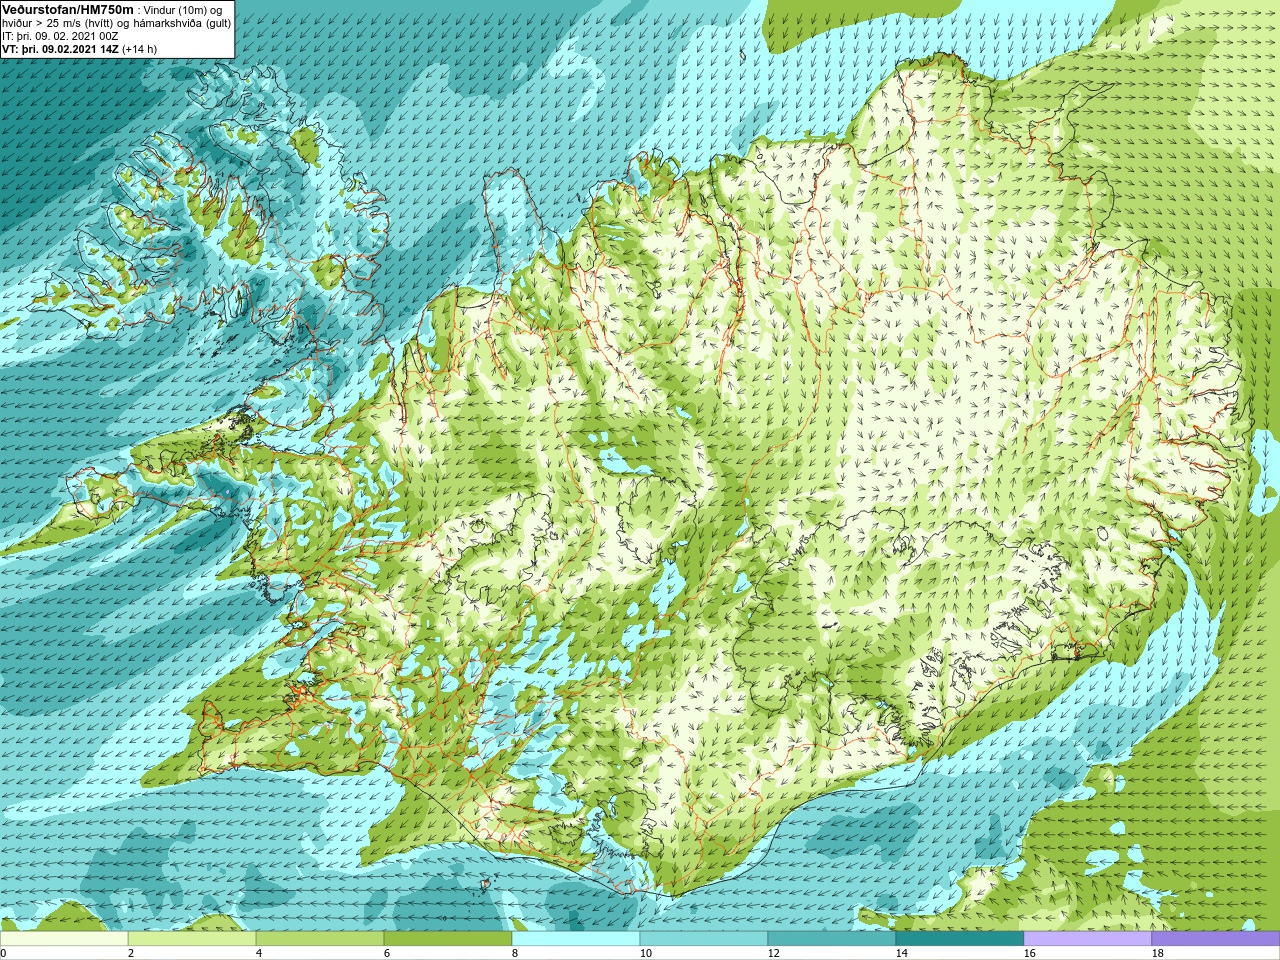
Task: Select the light green 2–4 m/s legend swatch
Action: pos(192,939)
